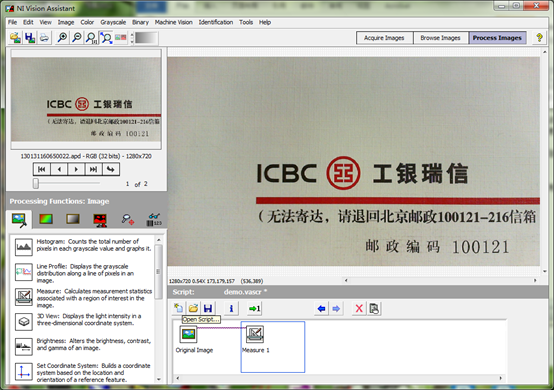Image resolution: width=554 pixels, height=390 pixels.
Task: Click the image navigation slider handle
Action: [36, 183]
